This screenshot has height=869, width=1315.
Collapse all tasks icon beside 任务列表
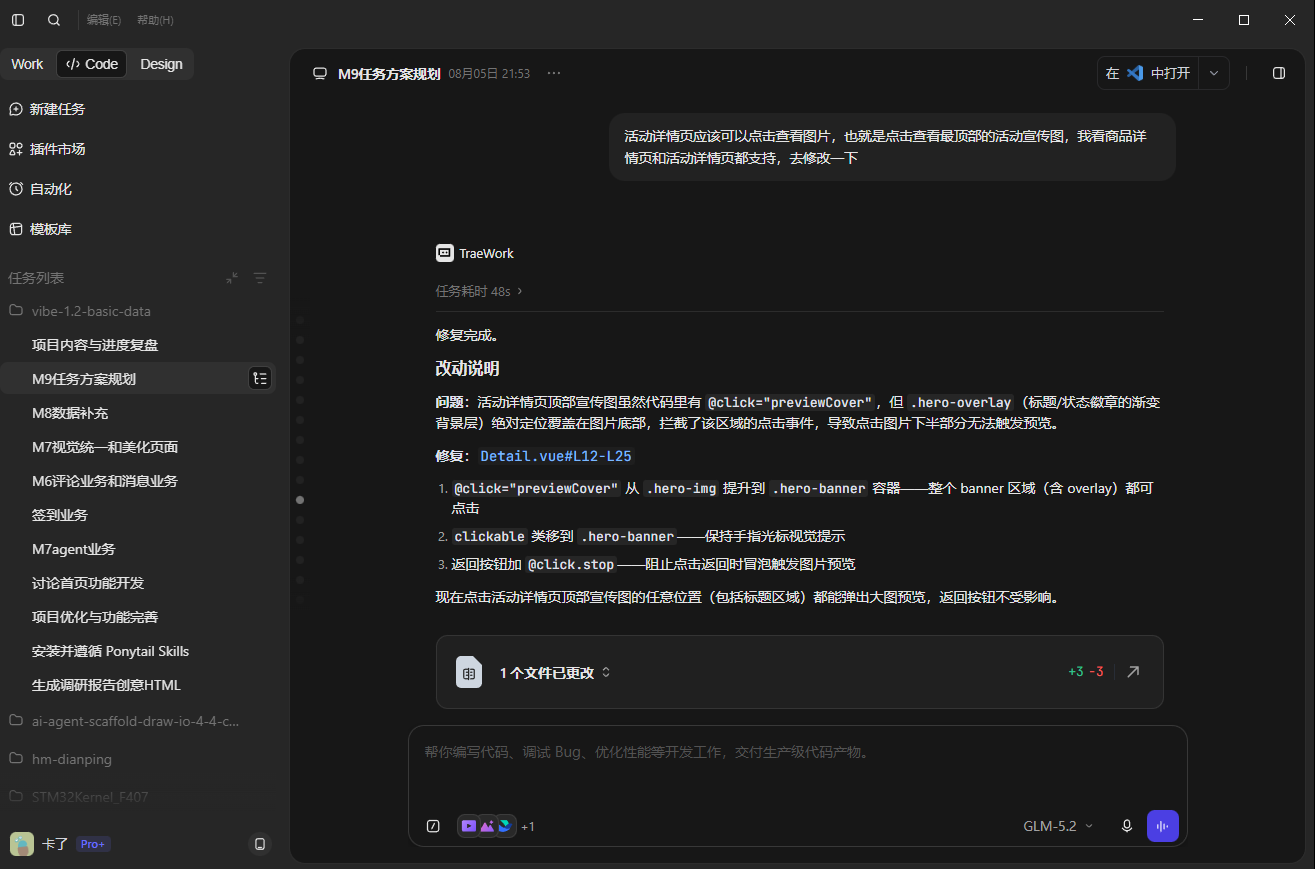click(232, 278)
